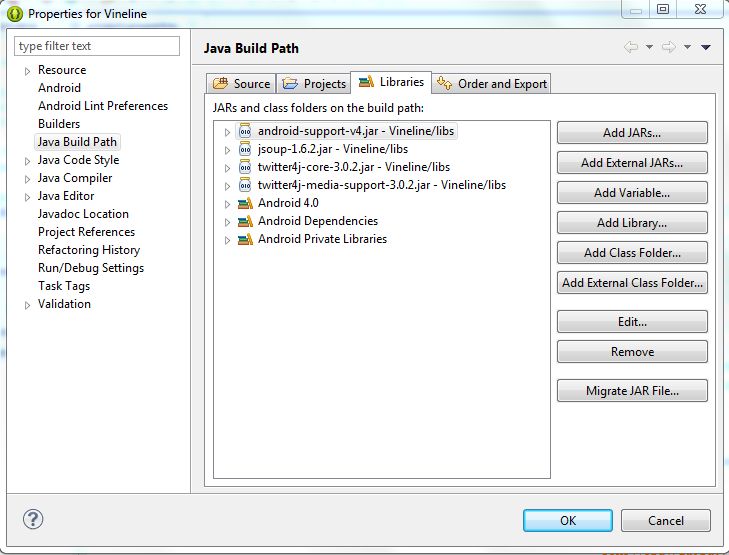Select jsoup-1.6.2.jar - Vineline/libs text
729x555 pixels.
(333, 149)
